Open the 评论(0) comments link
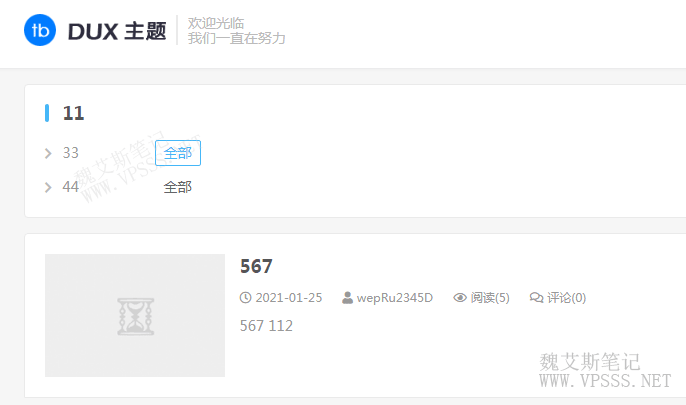686x405 pixels. click(567, 298)
